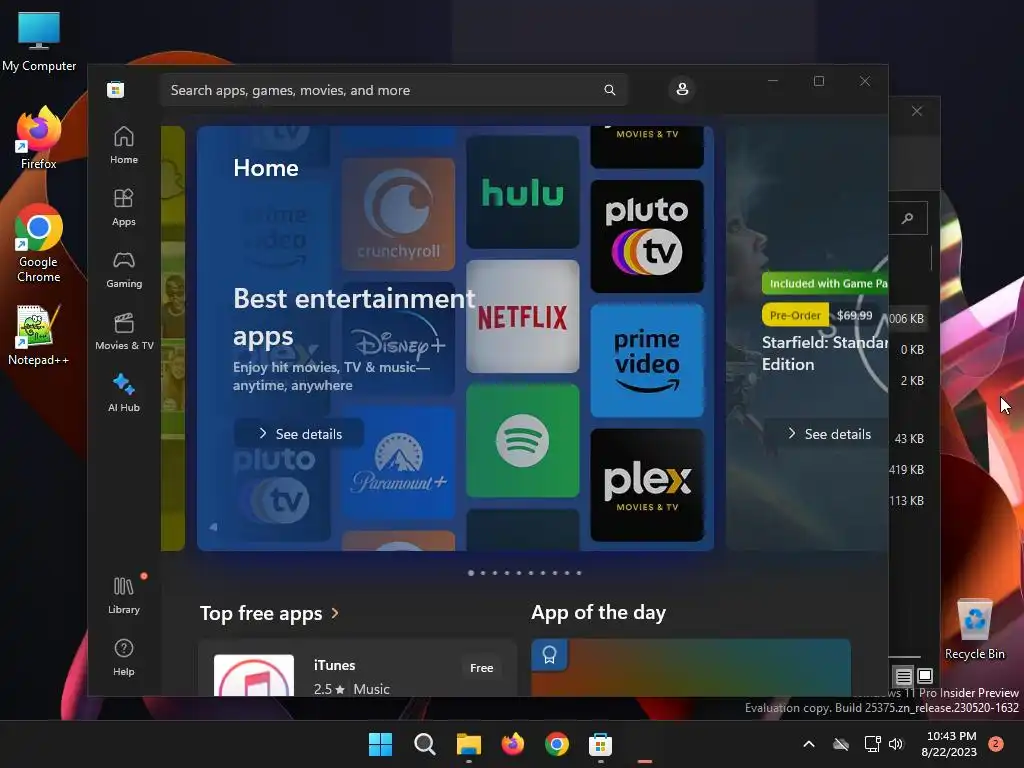Screen dimensions: 1024x768
Task: Select the first carousel page dot
Action: click(x=471, y=573)
